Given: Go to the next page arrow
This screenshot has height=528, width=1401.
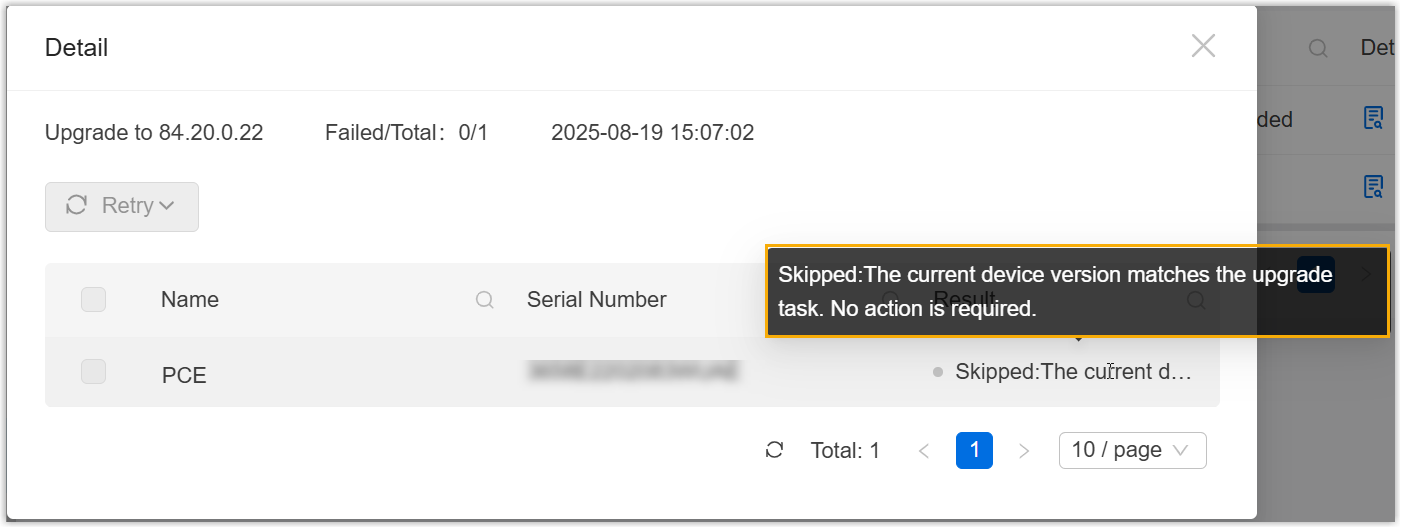Looking at the screenshot, I should 1024,451.
